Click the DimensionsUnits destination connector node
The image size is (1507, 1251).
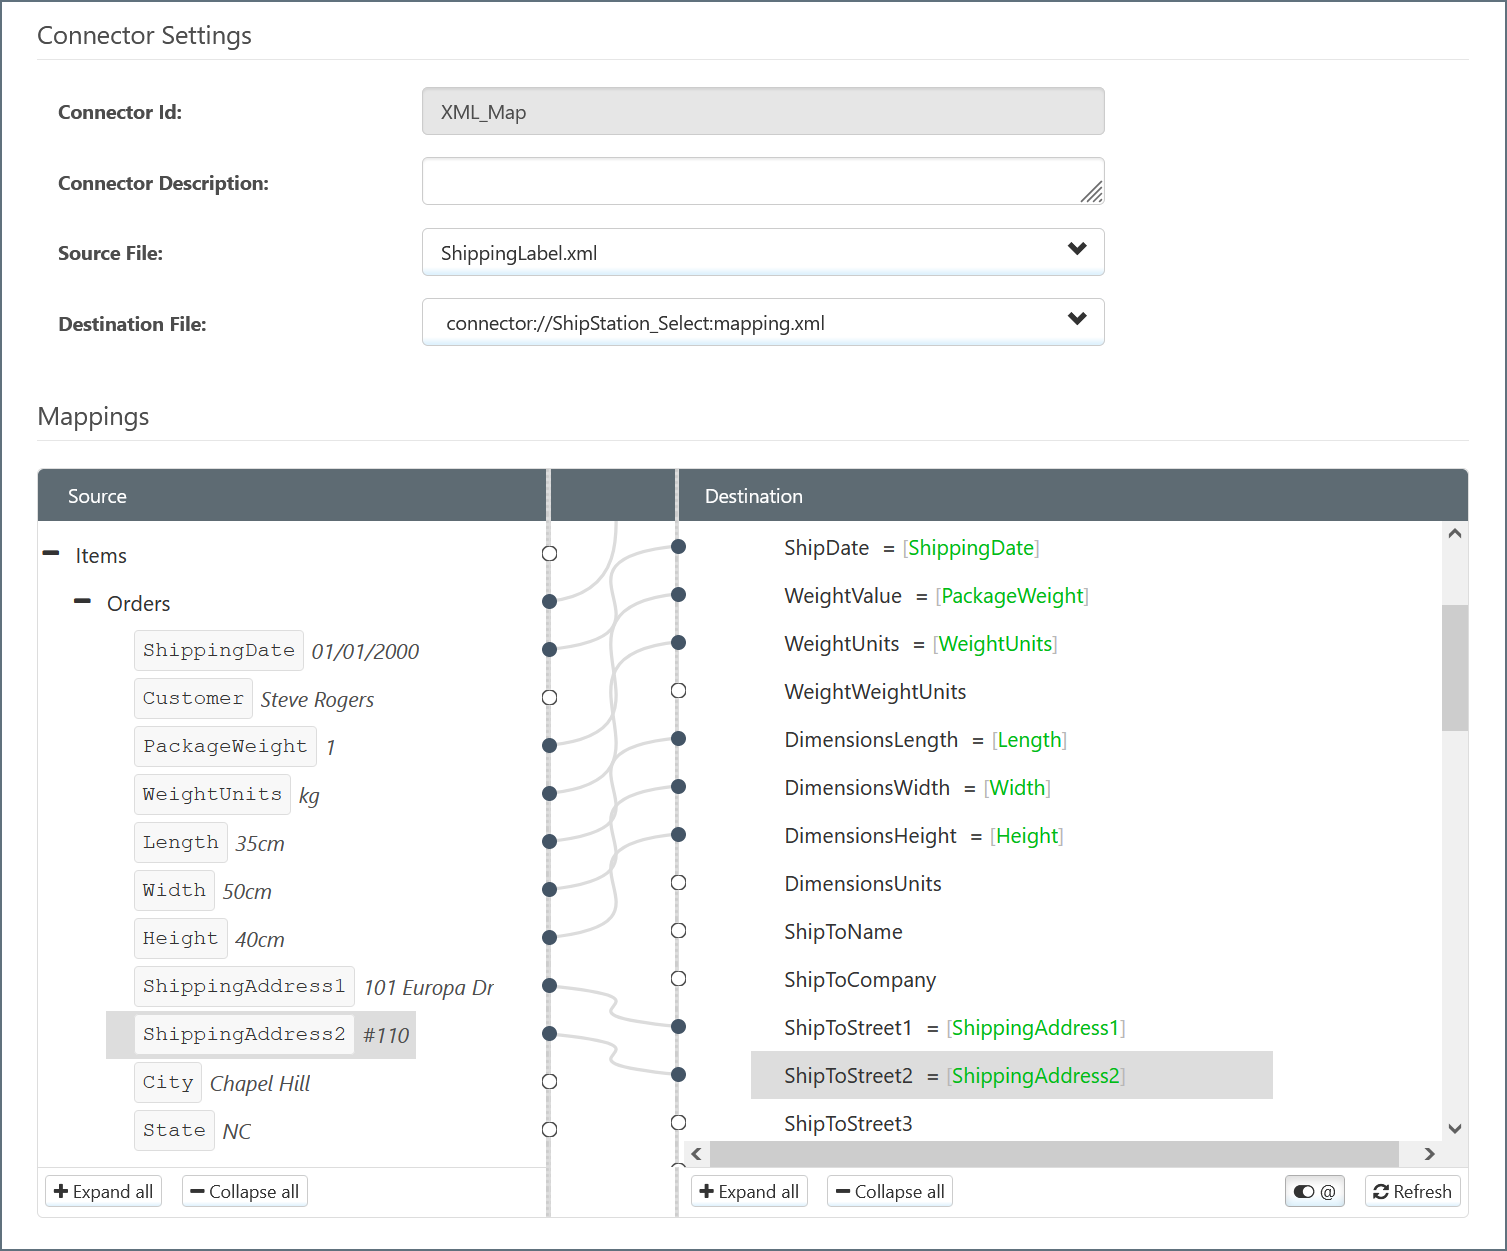[x=678, y=882]
